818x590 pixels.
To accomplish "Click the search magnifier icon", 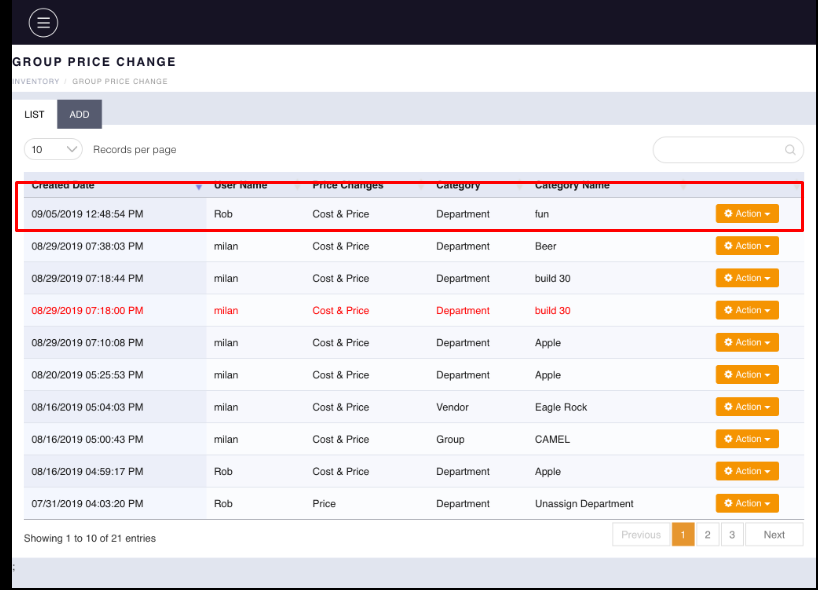I will point(790,150).
